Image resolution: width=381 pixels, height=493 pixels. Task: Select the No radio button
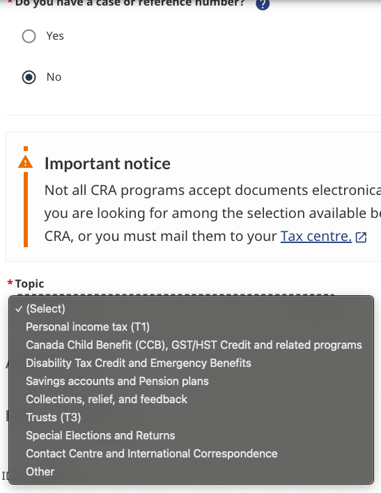(29, 77)
